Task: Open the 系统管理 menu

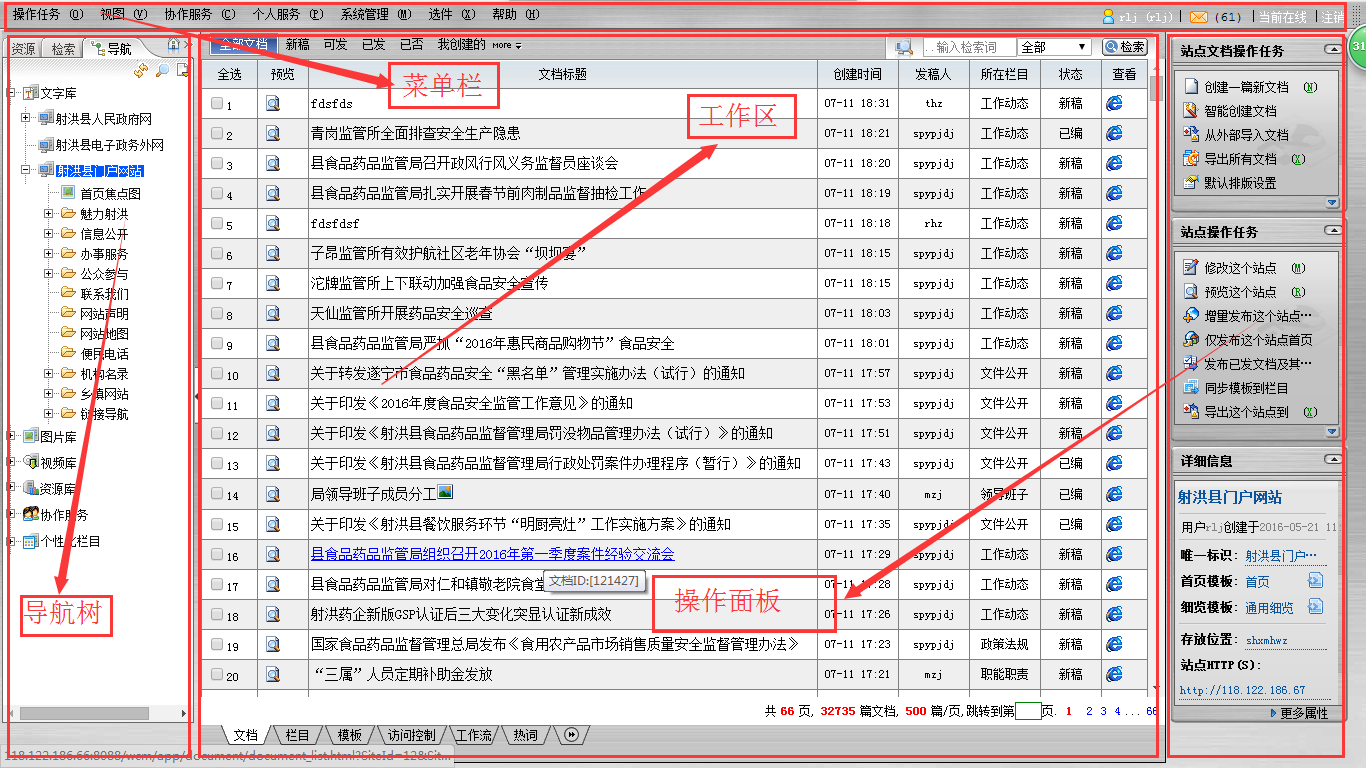Action: 375,15
